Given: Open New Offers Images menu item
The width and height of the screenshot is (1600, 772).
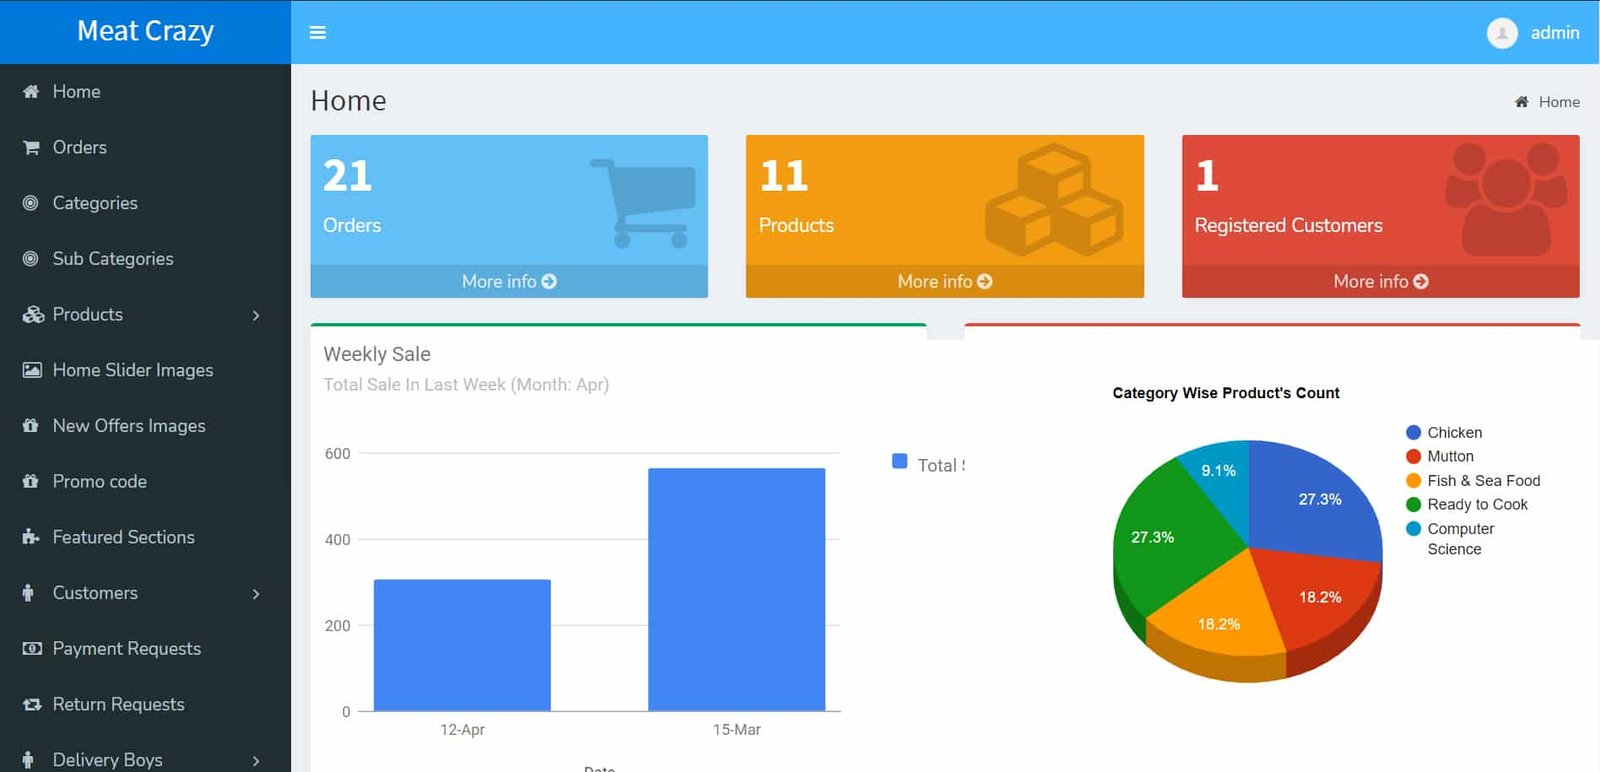Looking at the screenshot, I should point(129,426).
